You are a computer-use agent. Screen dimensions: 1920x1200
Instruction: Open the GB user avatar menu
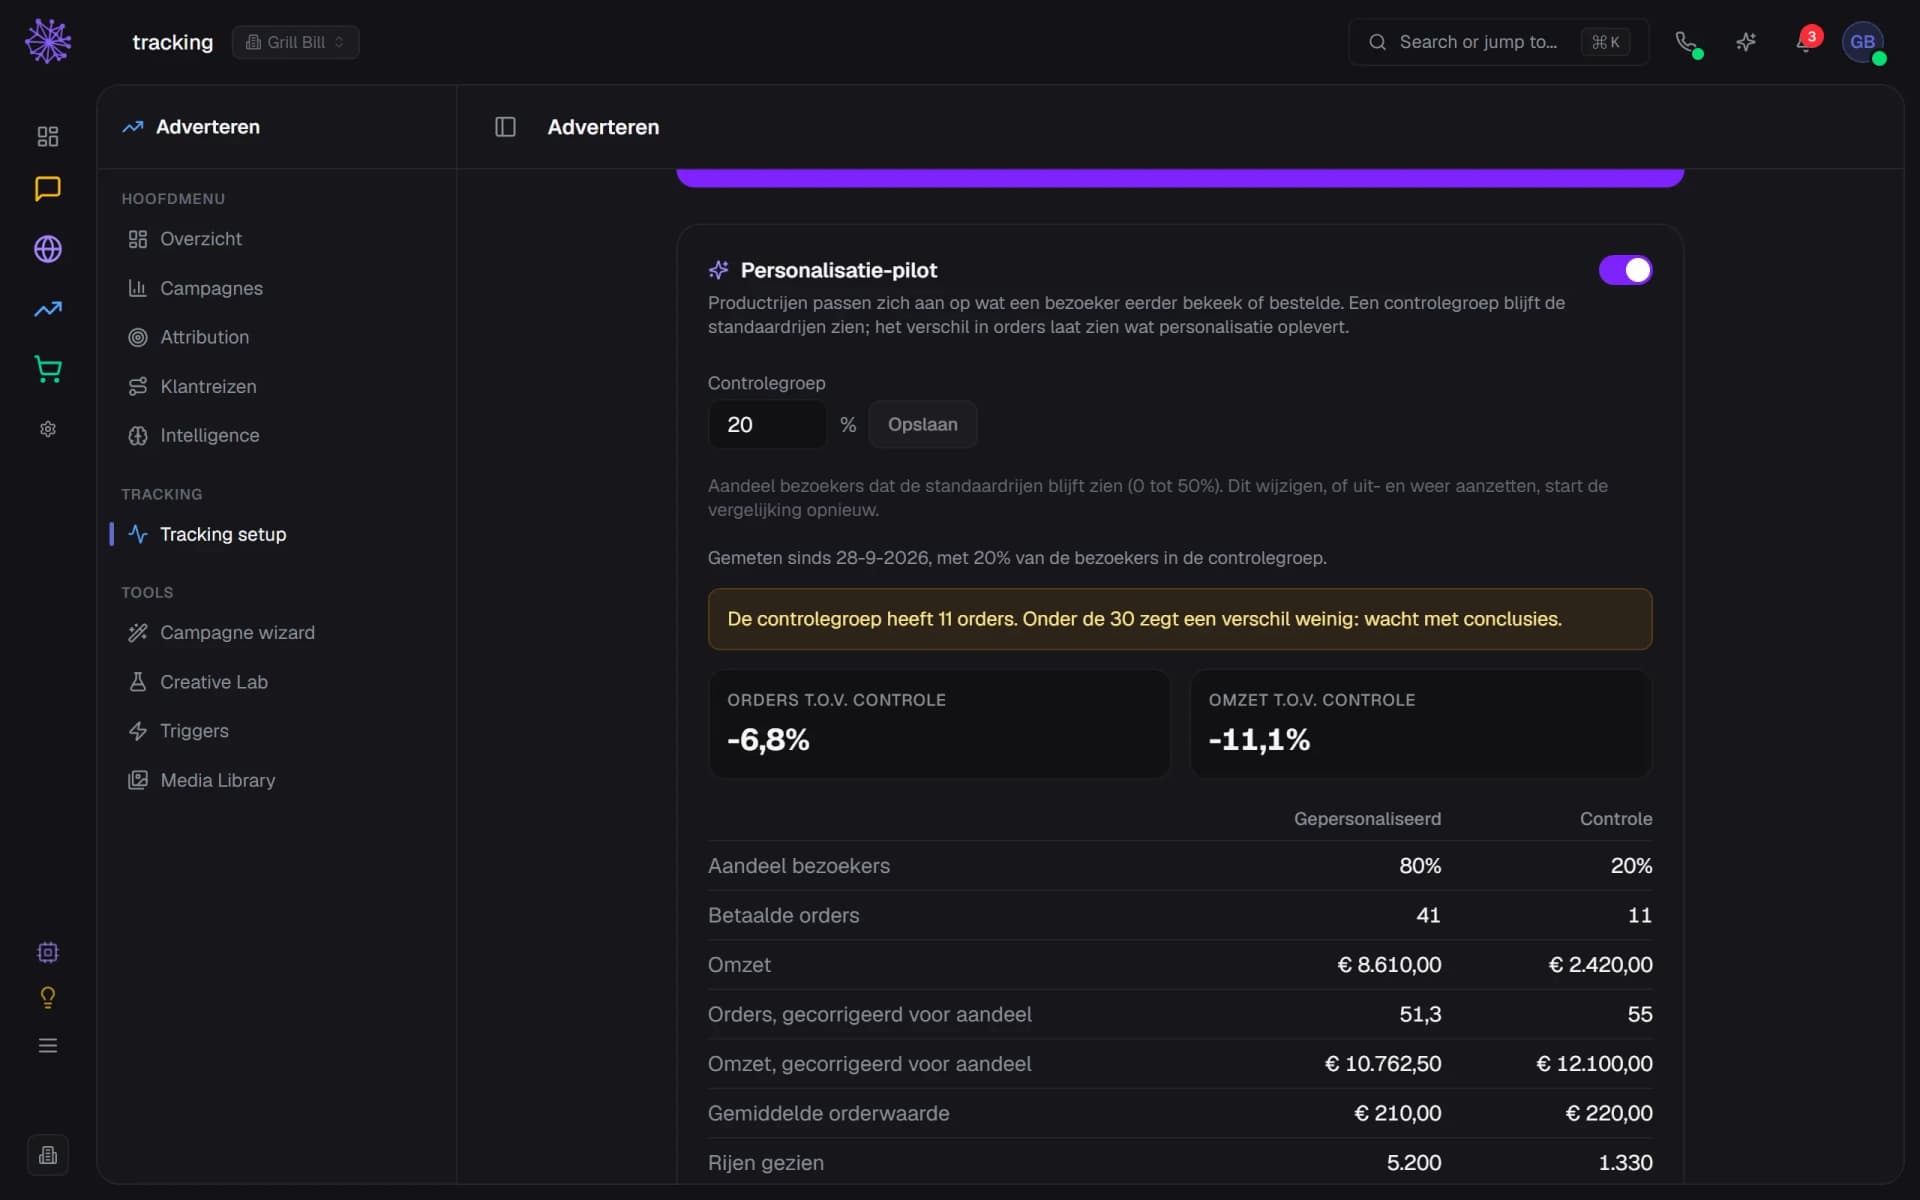1863,42
